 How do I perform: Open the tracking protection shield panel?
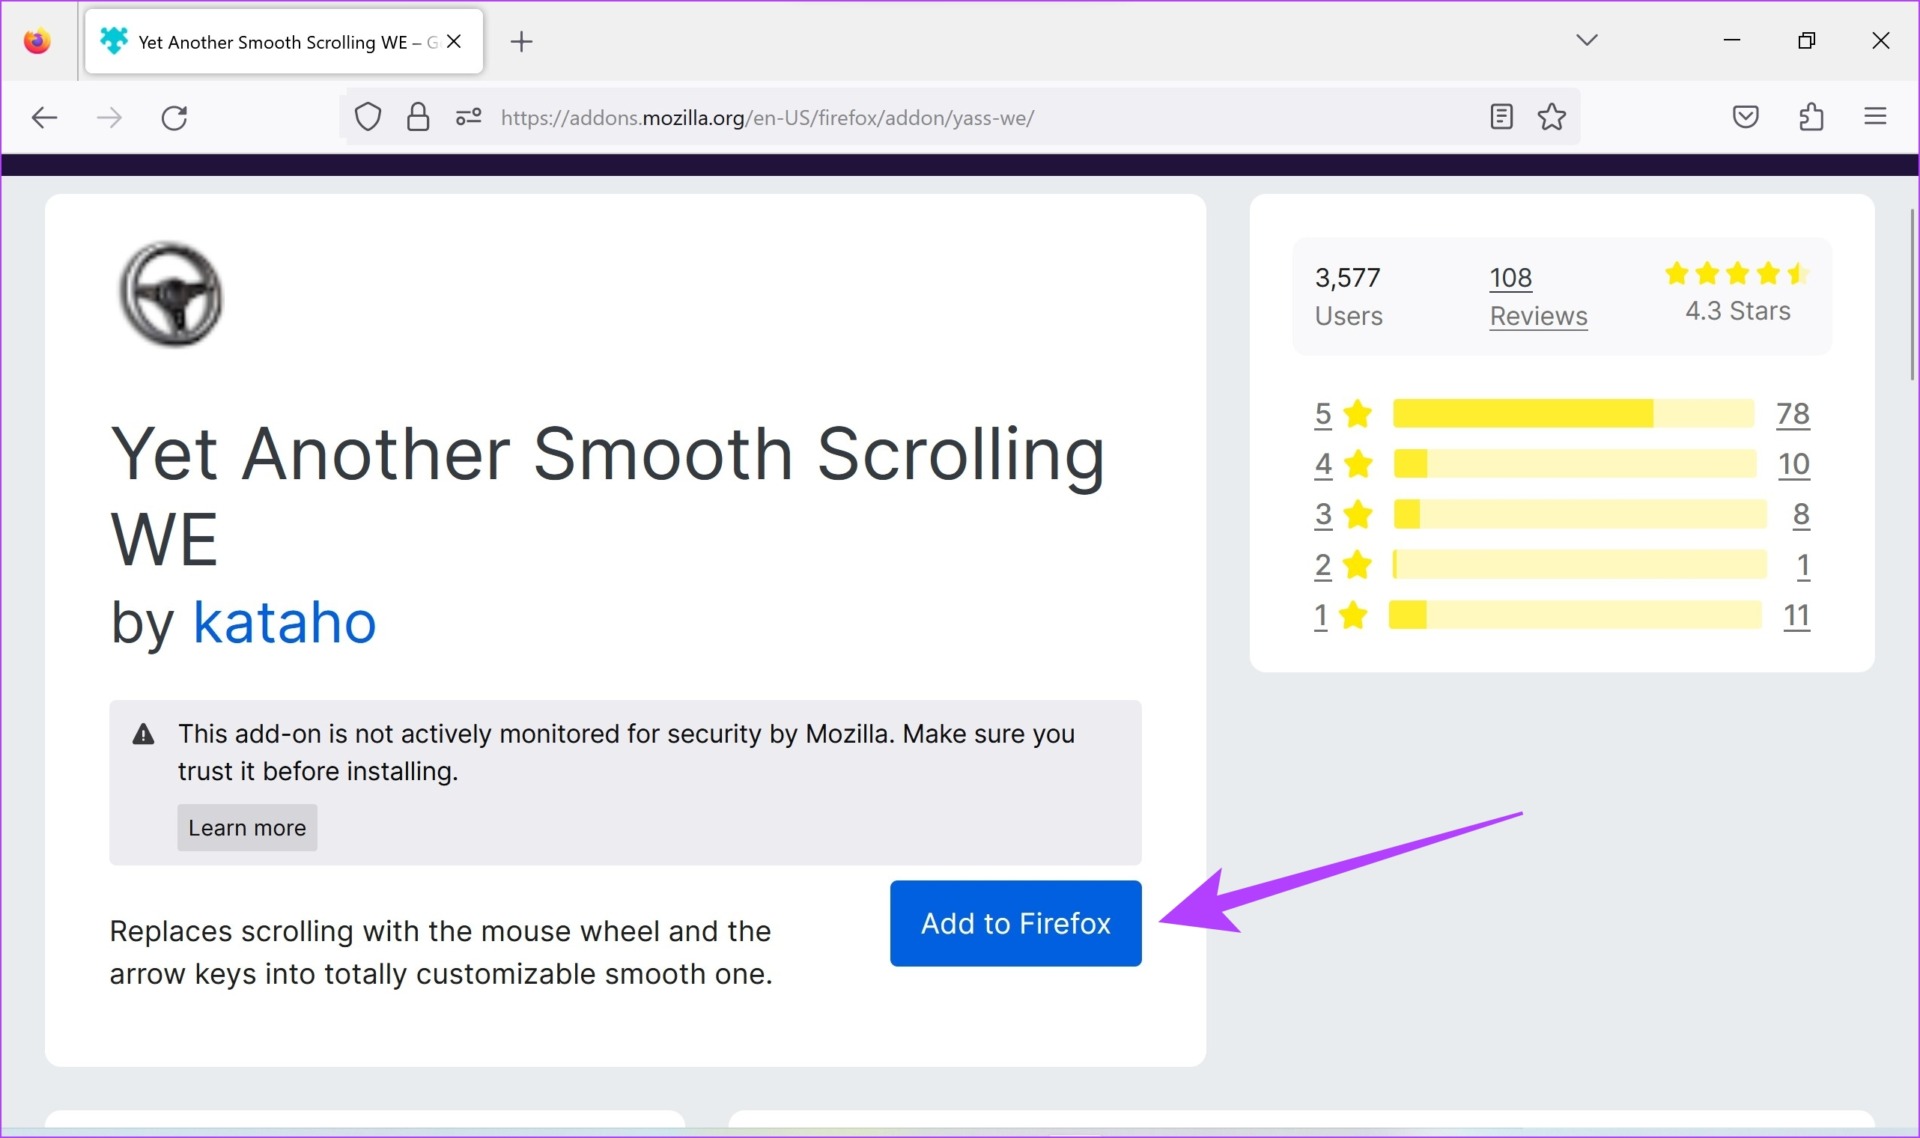coord(367,117)
